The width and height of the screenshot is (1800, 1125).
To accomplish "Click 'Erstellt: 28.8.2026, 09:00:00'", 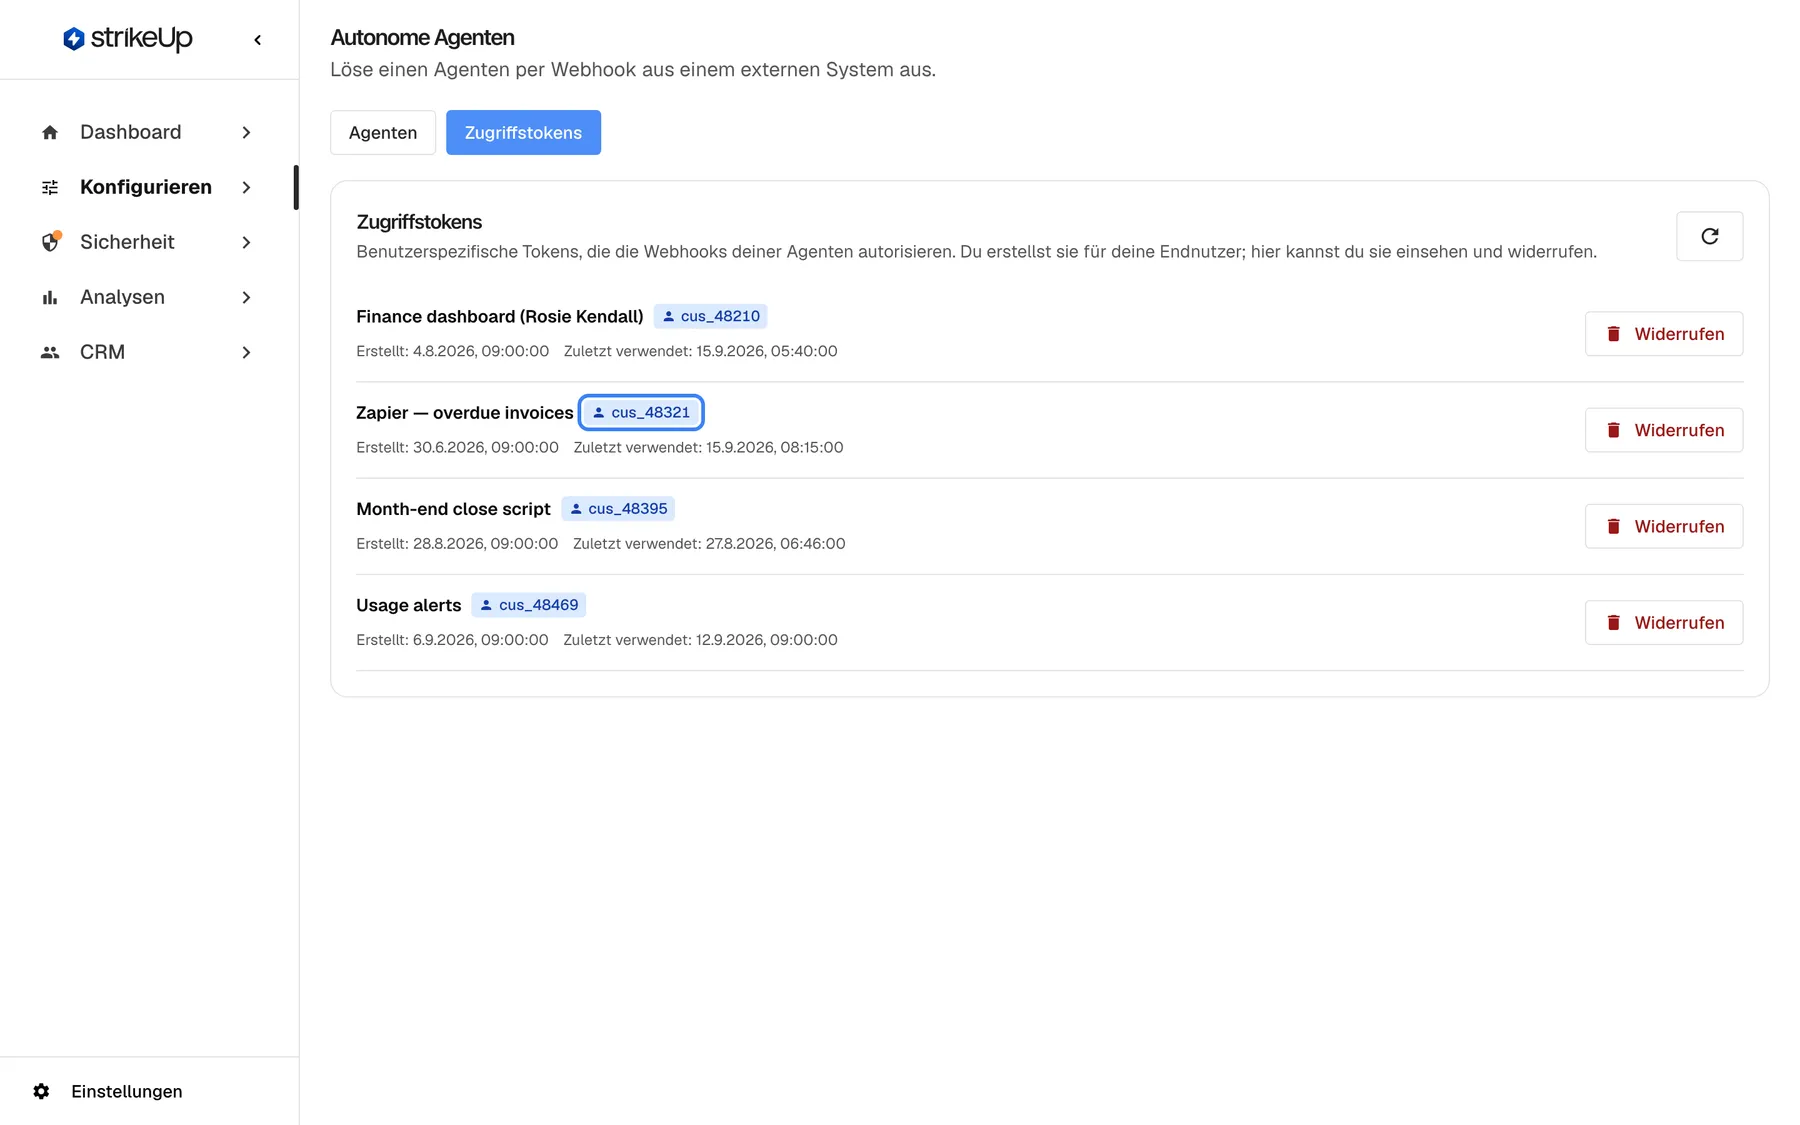I will (x=457, y=543).
